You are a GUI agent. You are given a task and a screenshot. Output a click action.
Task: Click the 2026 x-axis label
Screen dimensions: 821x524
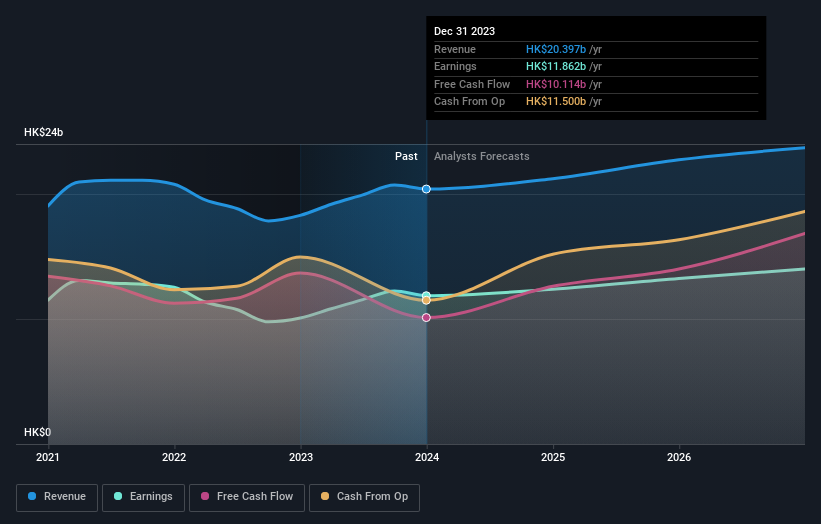pyautogui.click(x=679, y=457)
